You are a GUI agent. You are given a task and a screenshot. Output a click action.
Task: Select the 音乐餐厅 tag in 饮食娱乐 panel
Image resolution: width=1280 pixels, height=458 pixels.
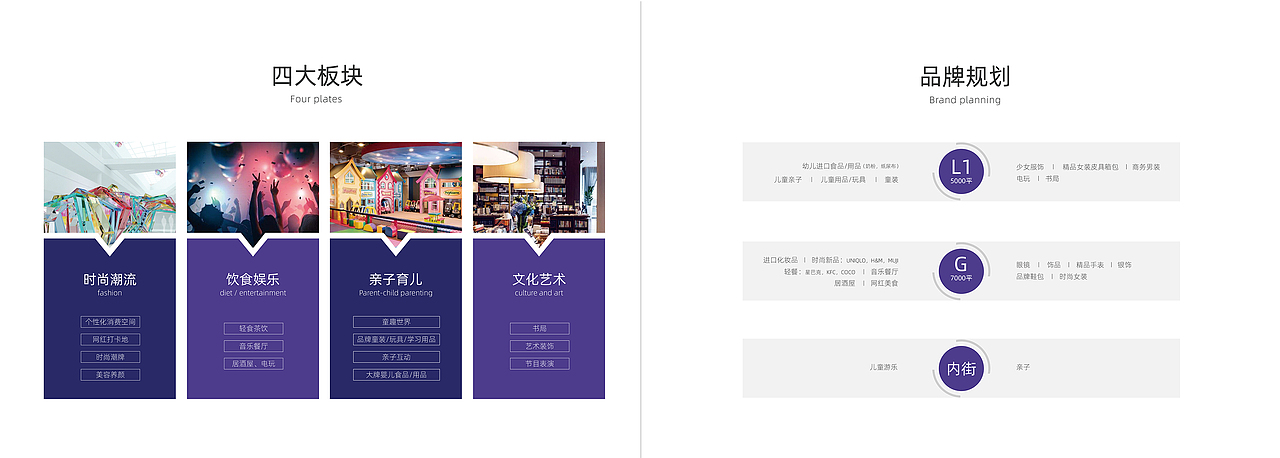pos(253,346)
